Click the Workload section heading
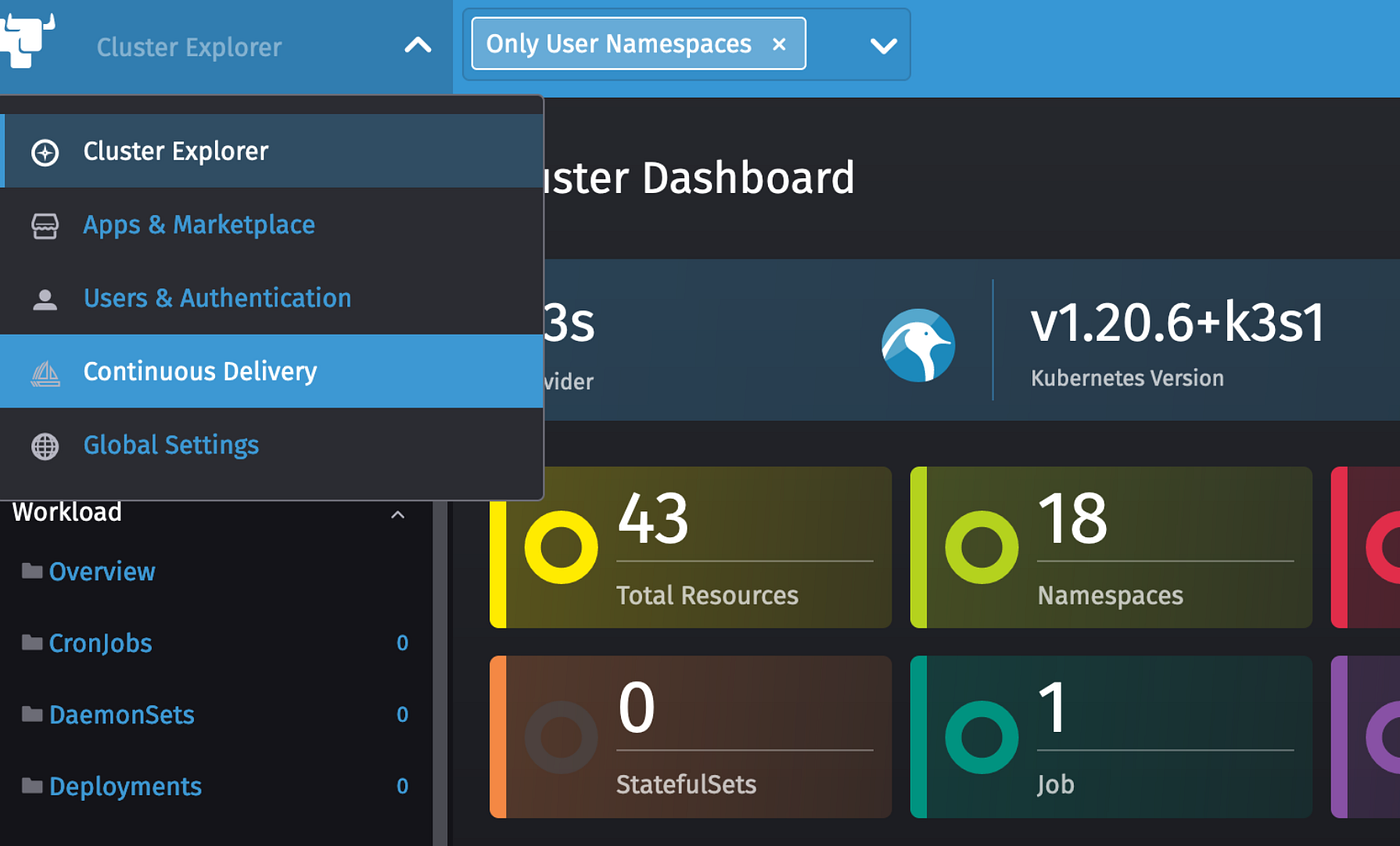 pos(67,513)
